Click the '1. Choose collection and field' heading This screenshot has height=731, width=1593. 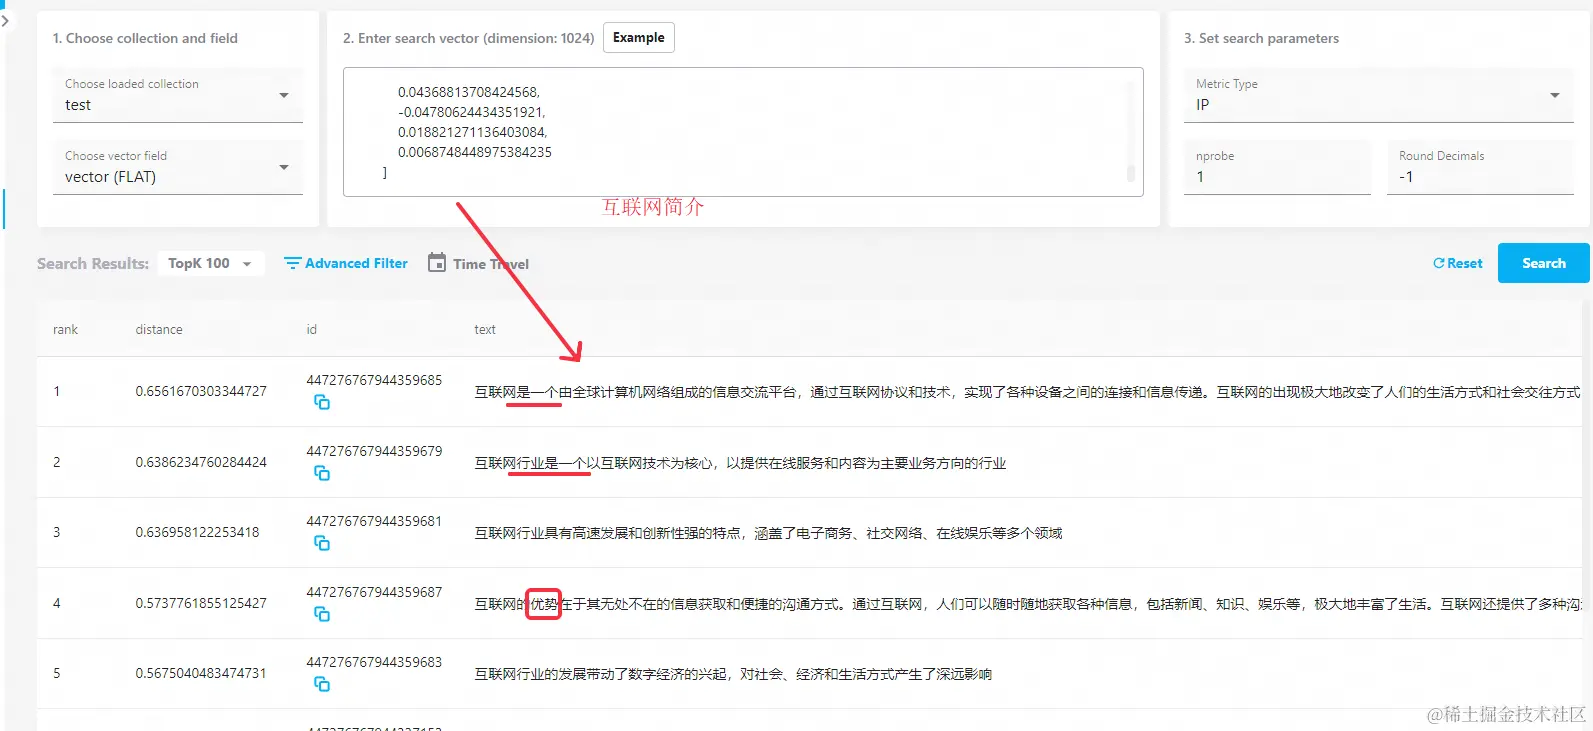[x=145, y=38]
